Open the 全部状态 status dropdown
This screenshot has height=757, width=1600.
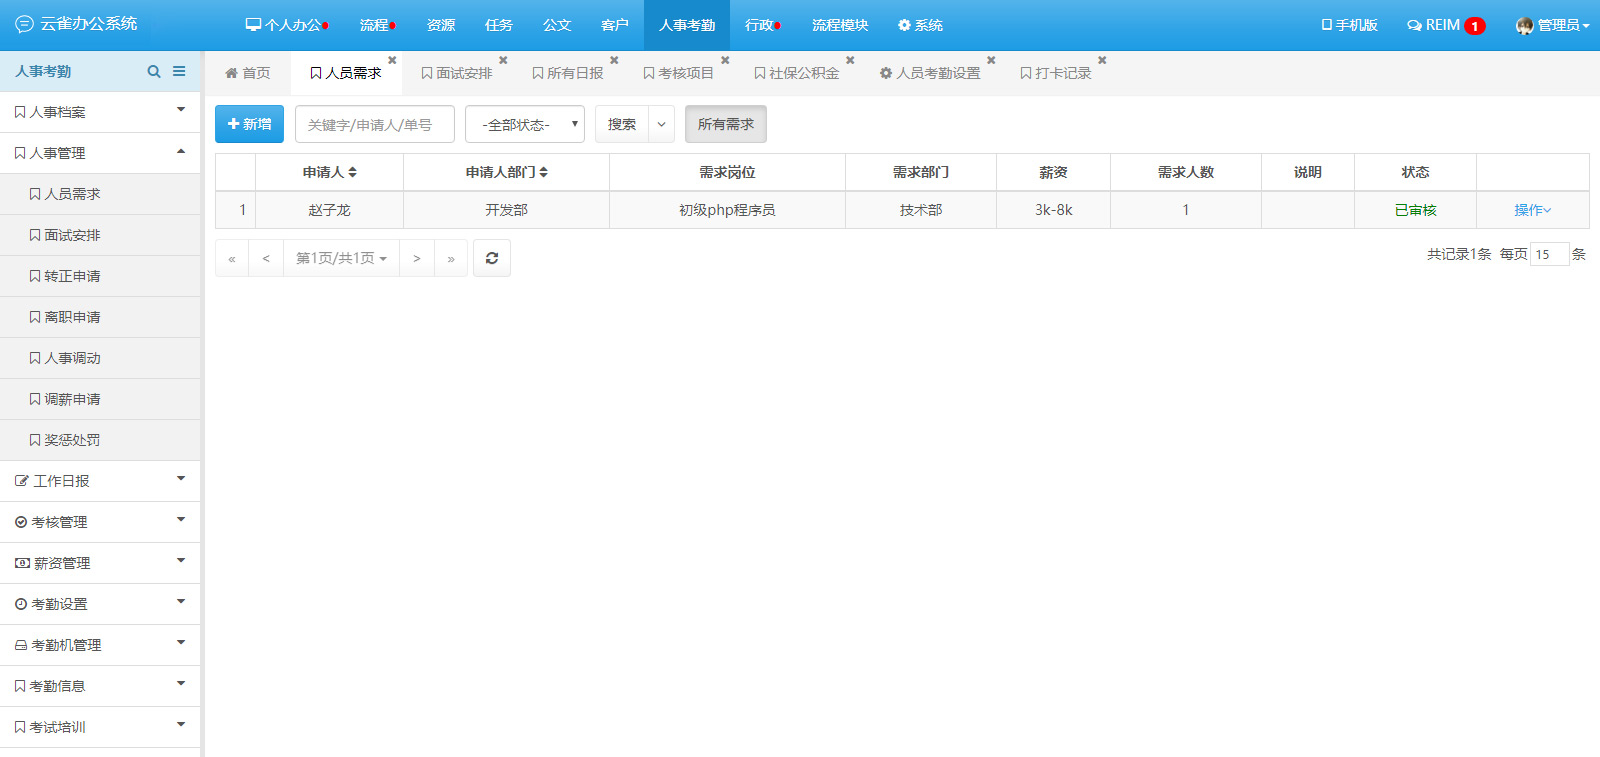tap(525, 124)
